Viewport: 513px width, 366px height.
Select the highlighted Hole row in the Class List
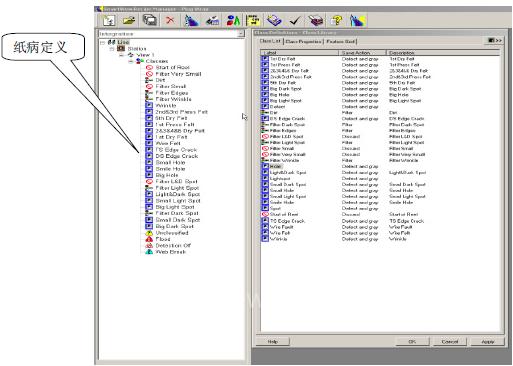point(380,166)
